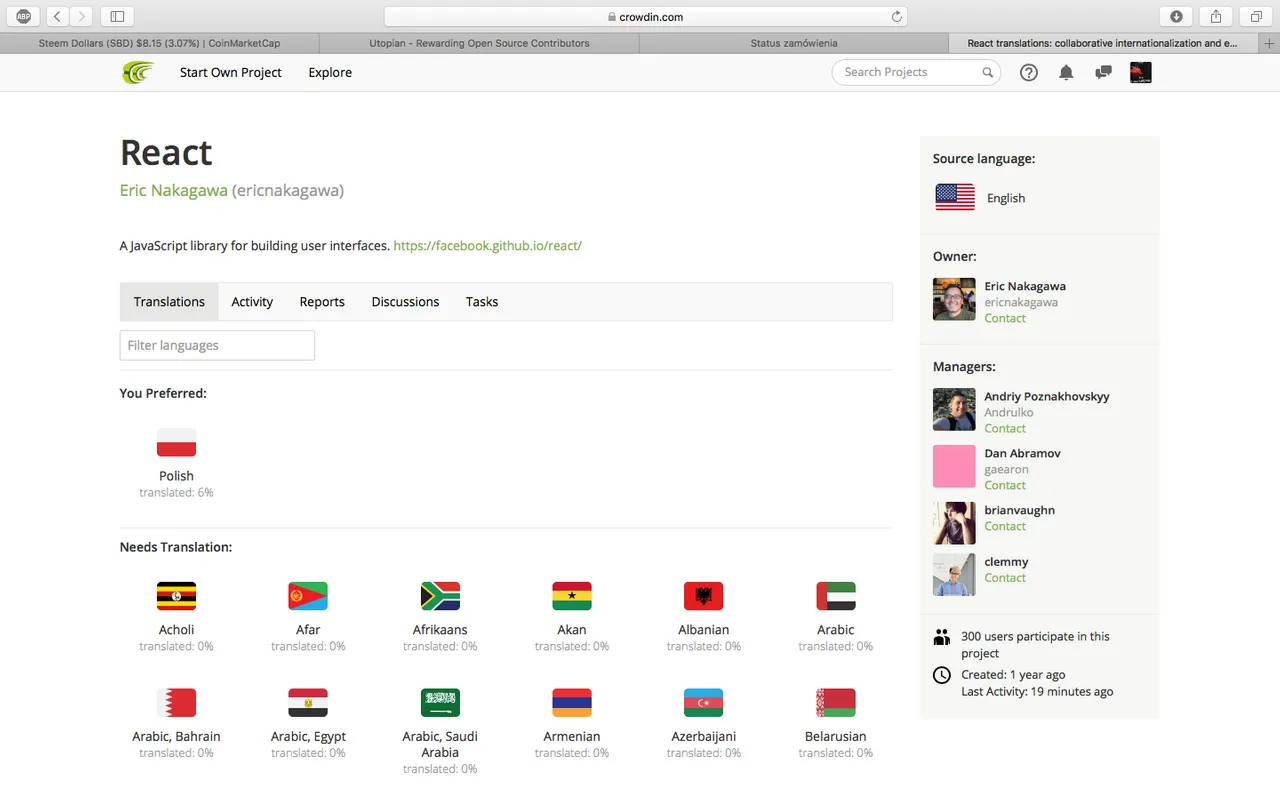The width and height of the screenshot is (1280, 800).
Task: Open the Explore menu item
Action: (x=330, y=72)
